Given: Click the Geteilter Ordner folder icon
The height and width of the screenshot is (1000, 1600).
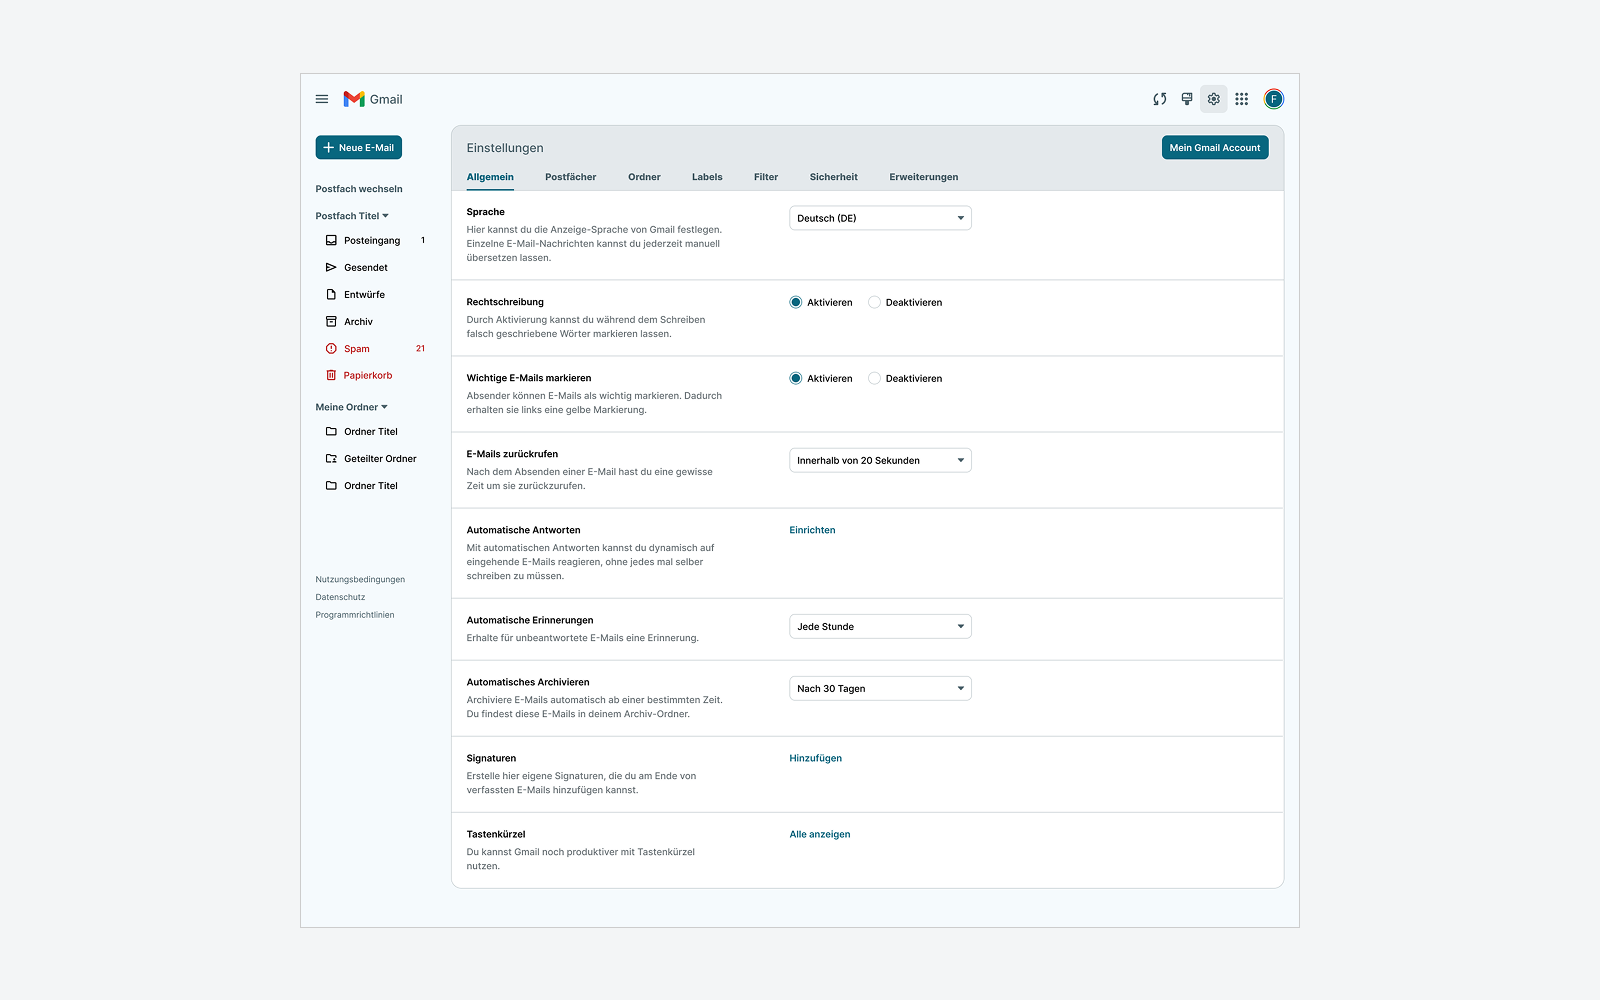Looking at the screenshot, I should (331, 458).
